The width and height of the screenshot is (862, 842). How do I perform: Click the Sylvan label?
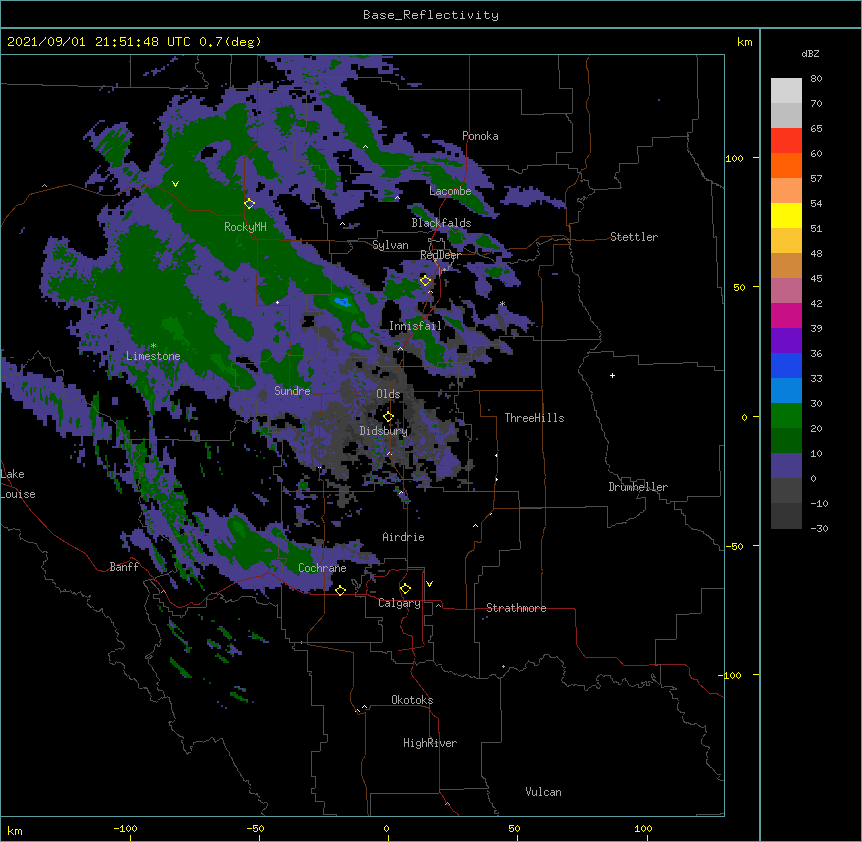point(390,245)
